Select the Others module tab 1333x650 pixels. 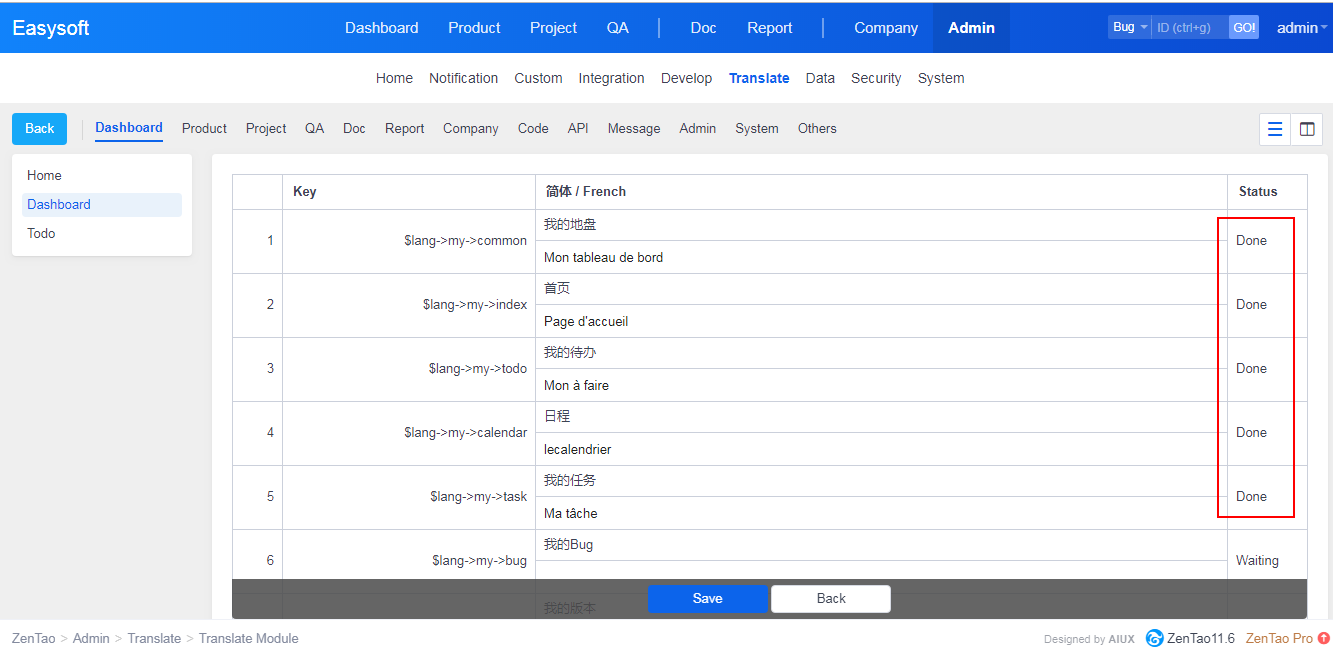point(817,129)
